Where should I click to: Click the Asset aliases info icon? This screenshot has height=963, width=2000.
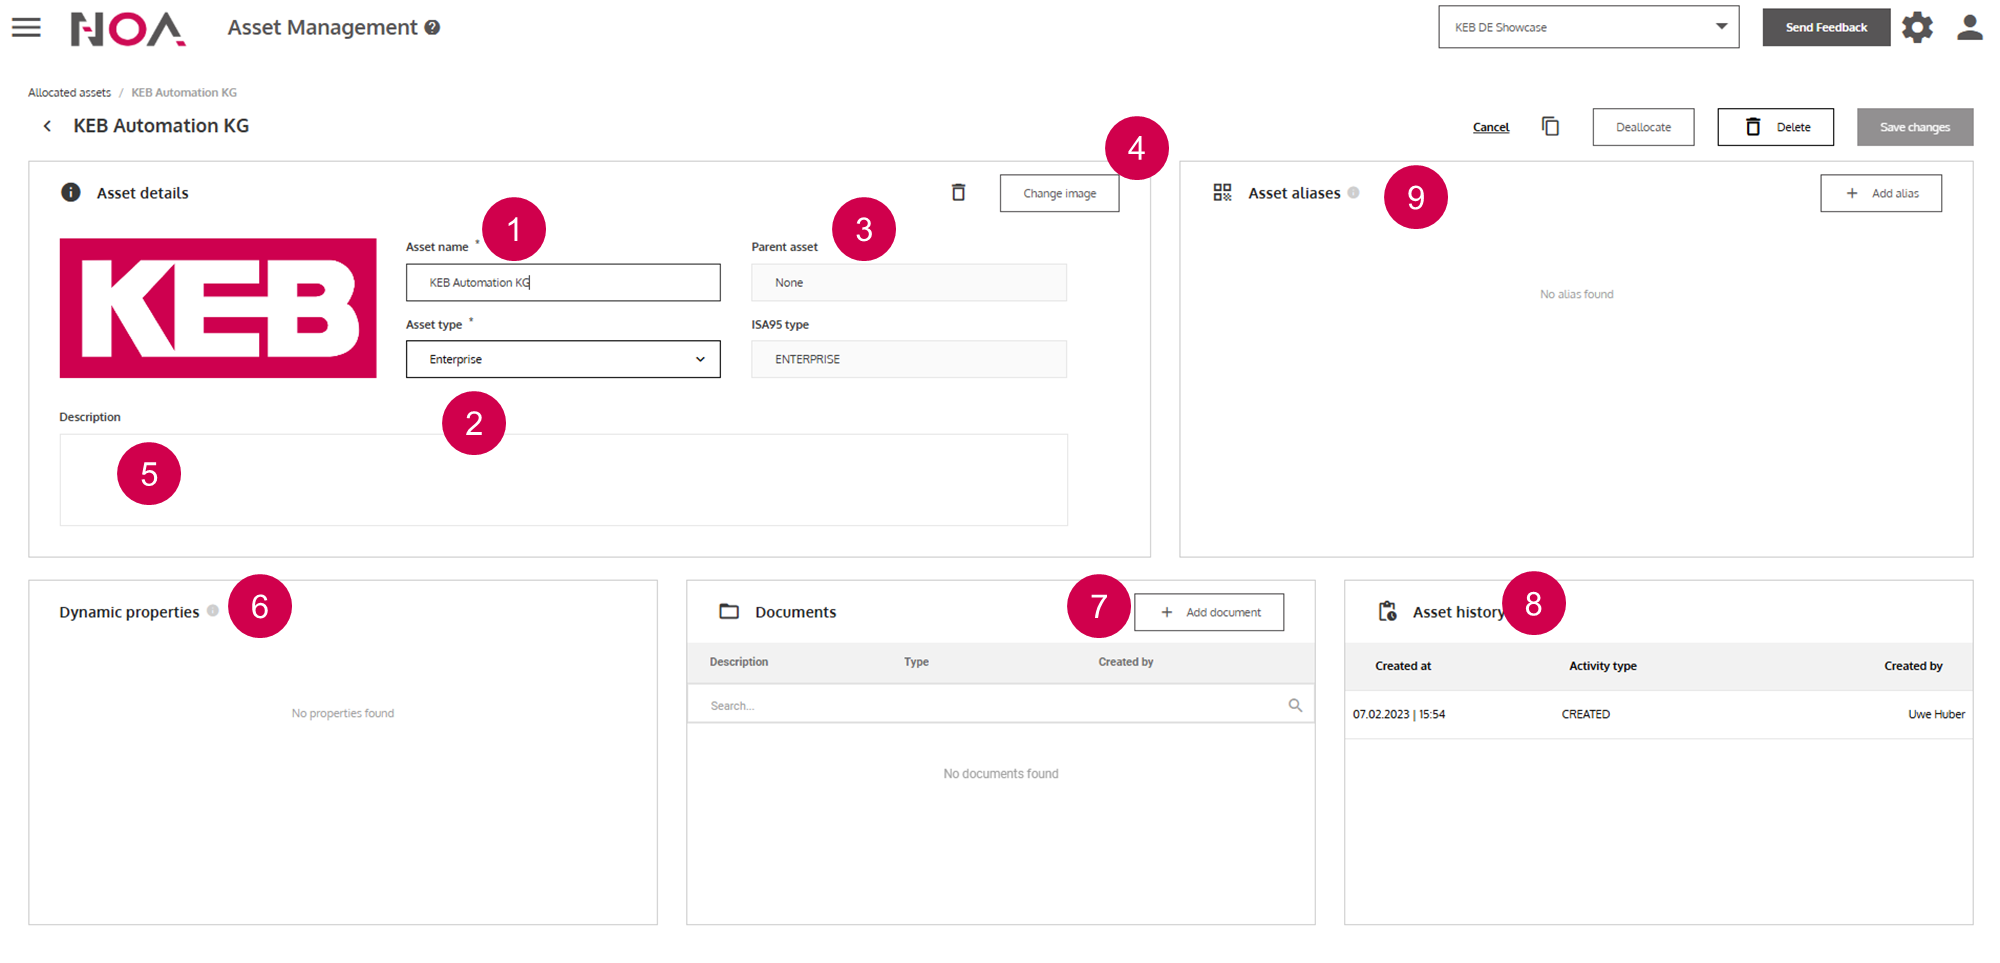tap(1353, 193)
